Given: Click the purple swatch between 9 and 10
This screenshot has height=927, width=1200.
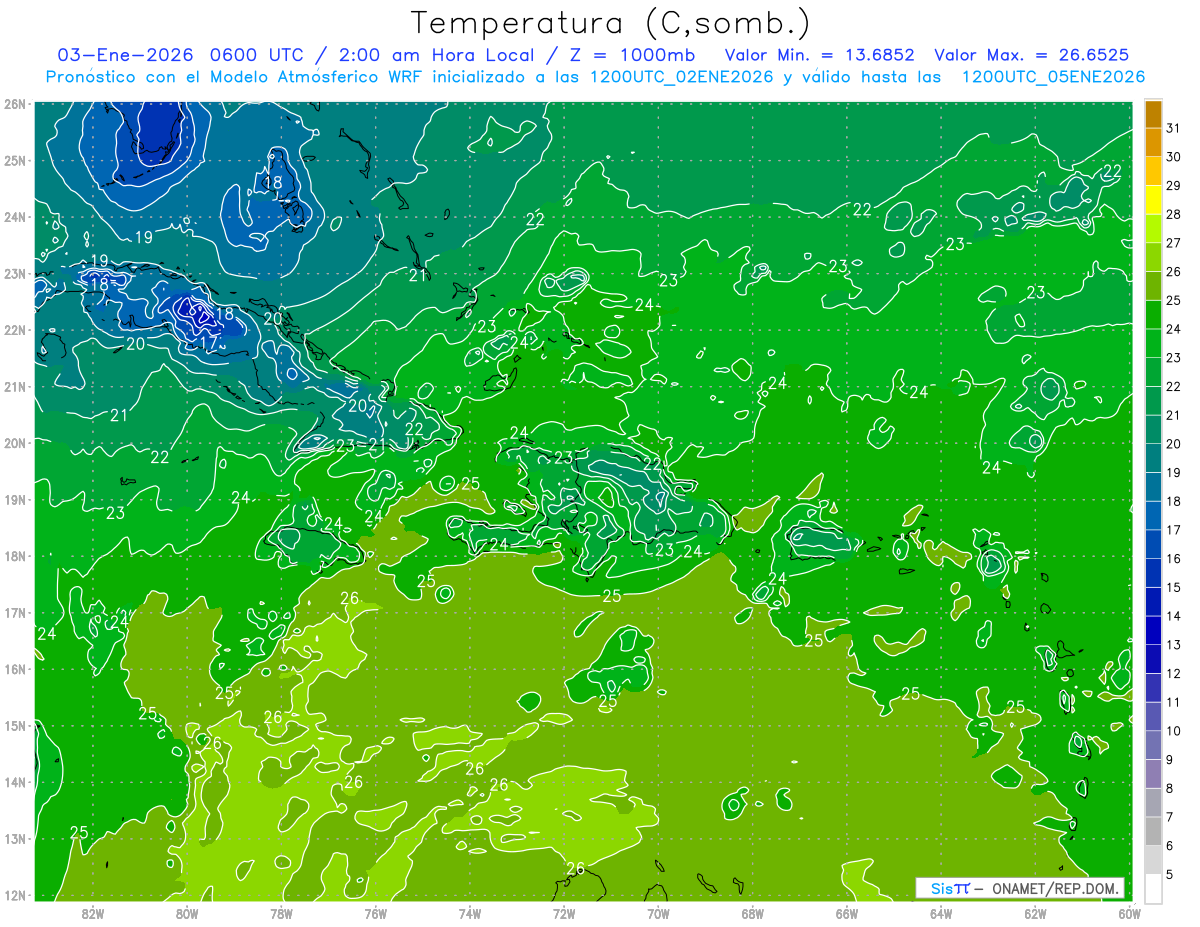Looking at the screenshot, I should pyautogui.click(x=1153, y=746).
